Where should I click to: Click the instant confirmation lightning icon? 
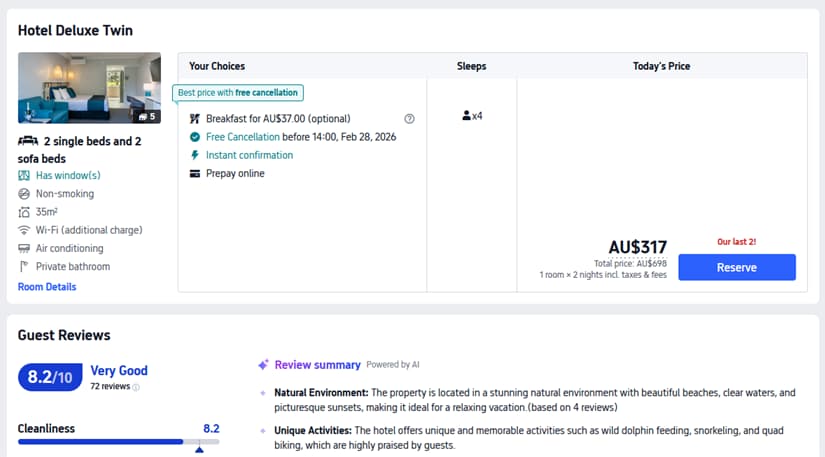195,155
